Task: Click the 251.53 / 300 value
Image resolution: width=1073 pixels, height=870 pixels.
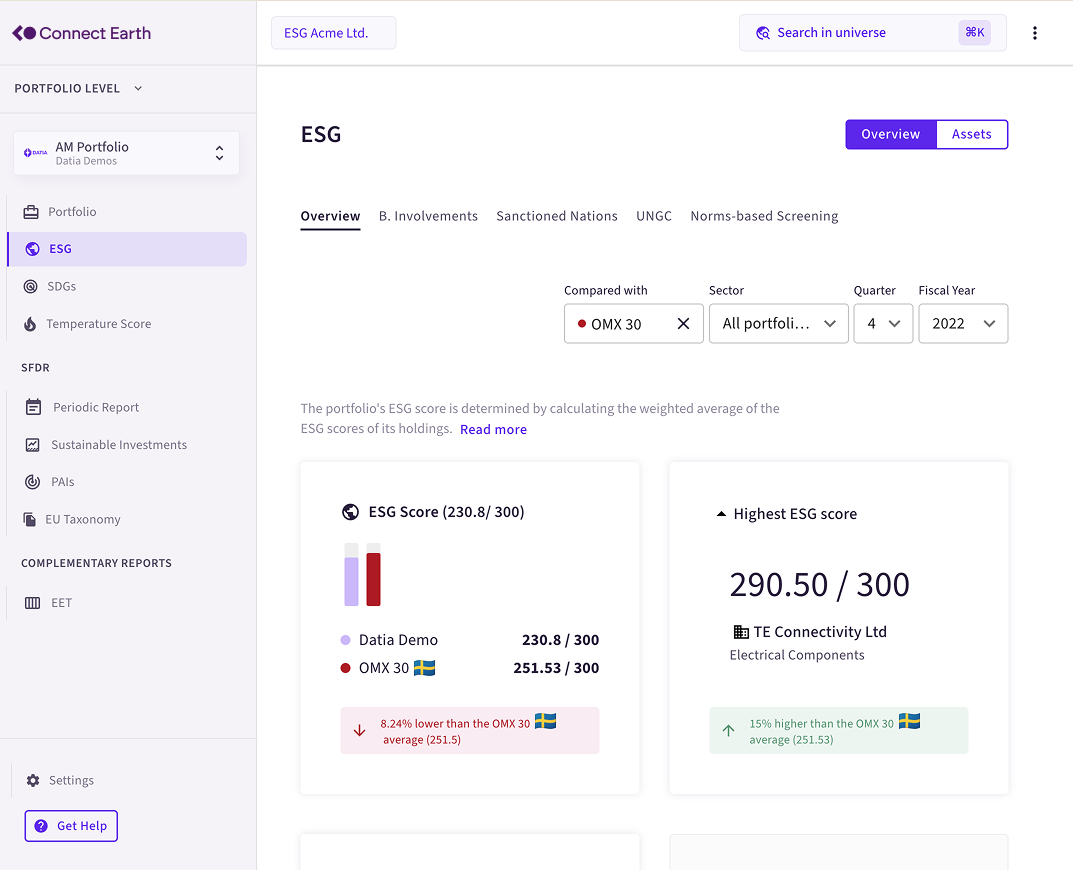Action: point(556,668)
